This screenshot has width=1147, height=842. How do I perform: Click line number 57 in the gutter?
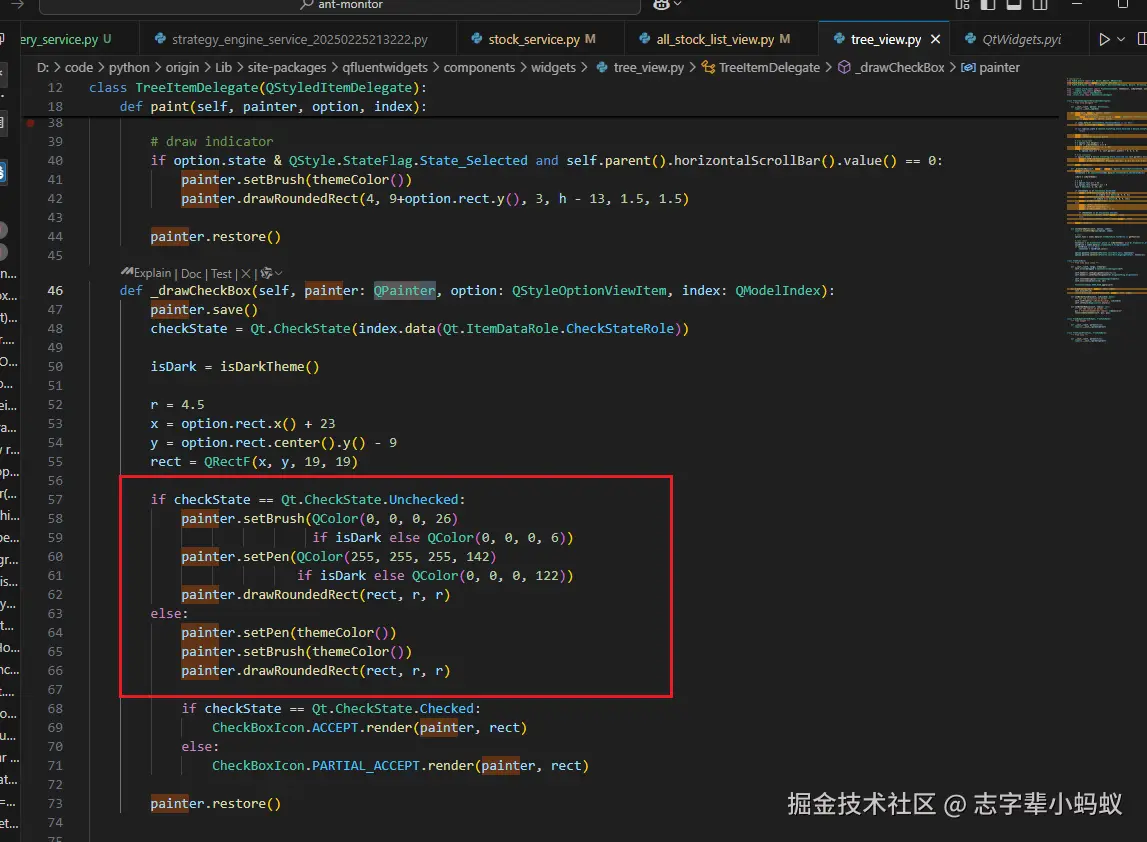(55, 500)
